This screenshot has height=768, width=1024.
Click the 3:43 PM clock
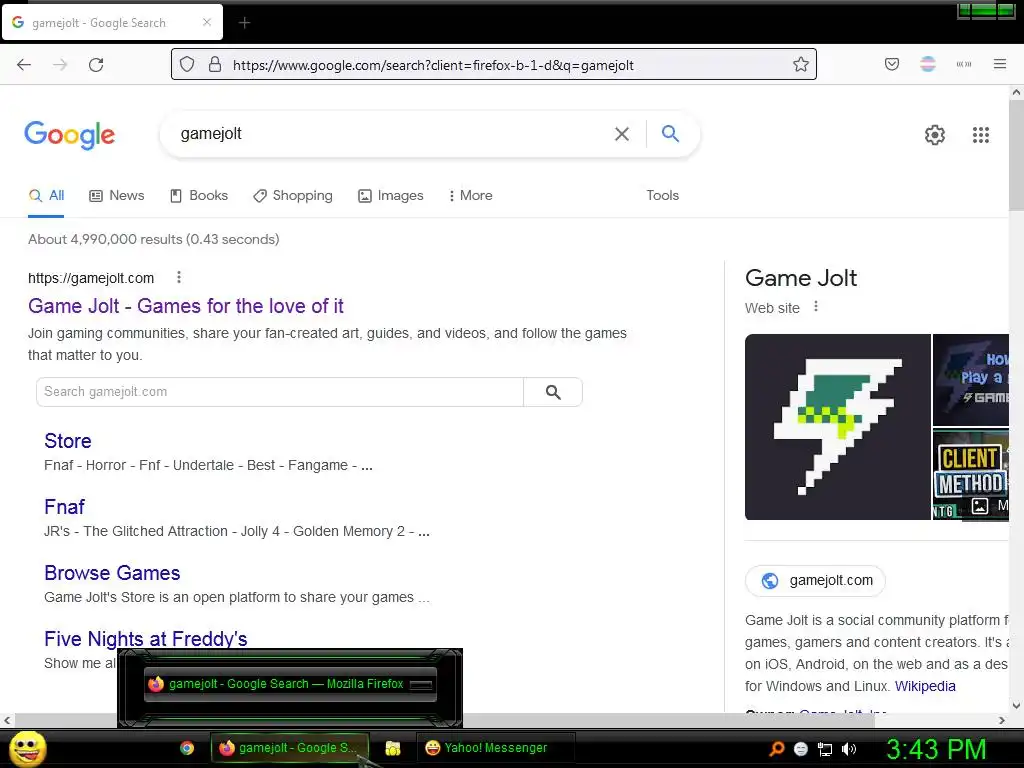(936, 749)
